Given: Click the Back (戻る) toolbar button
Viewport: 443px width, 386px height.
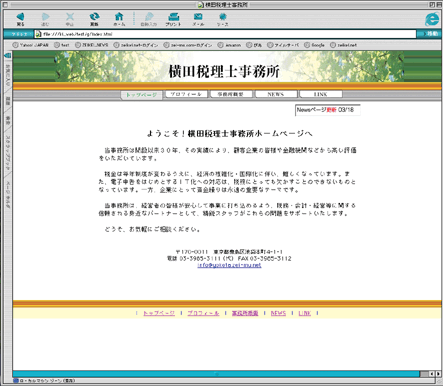Looking at the screenshot, I should pyautogui.click(x=20, y=19).
